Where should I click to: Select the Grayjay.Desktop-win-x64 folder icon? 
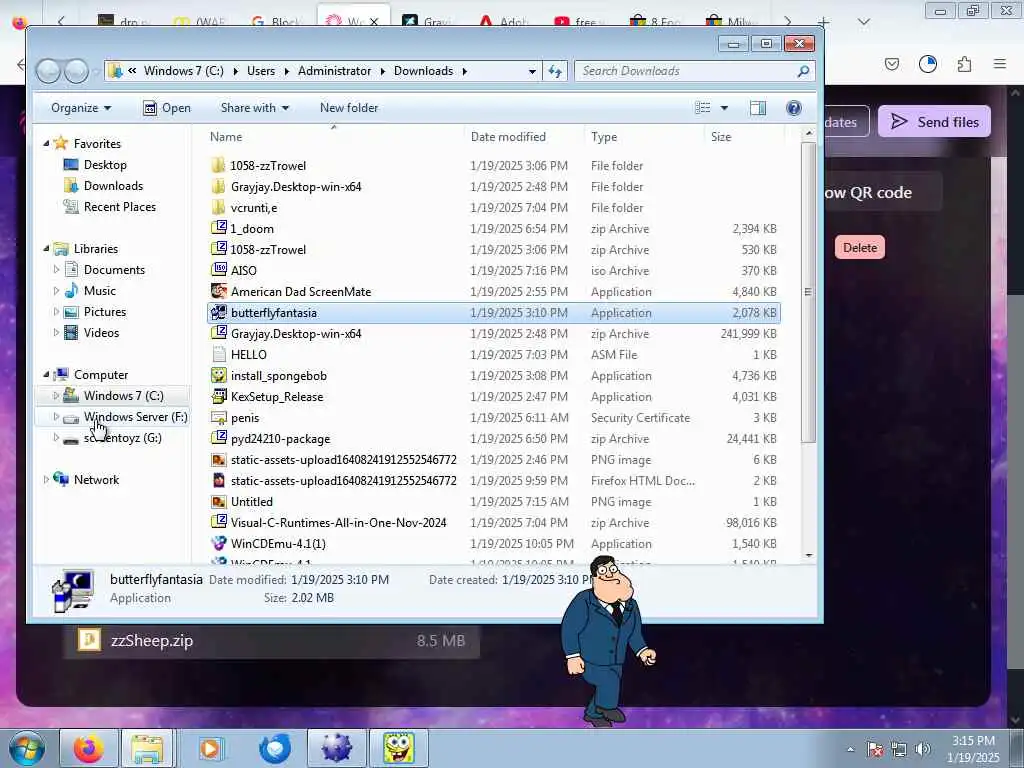tap(218, 186)
